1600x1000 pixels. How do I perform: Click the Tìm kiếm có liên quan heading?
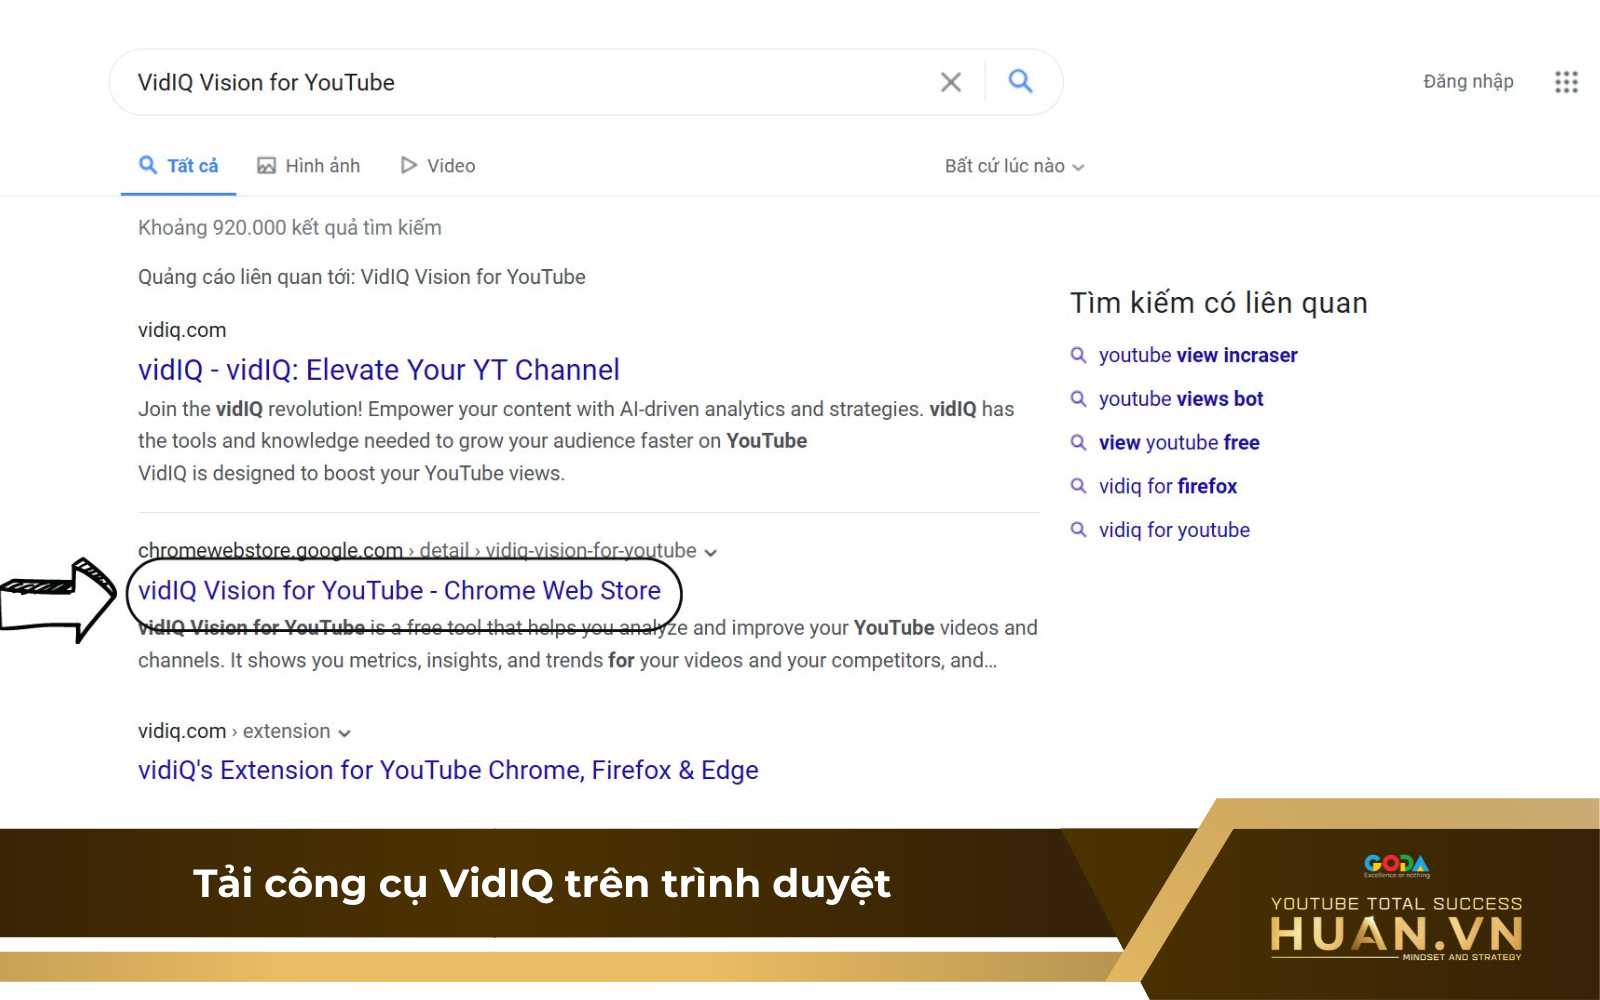click(1219, 303)
